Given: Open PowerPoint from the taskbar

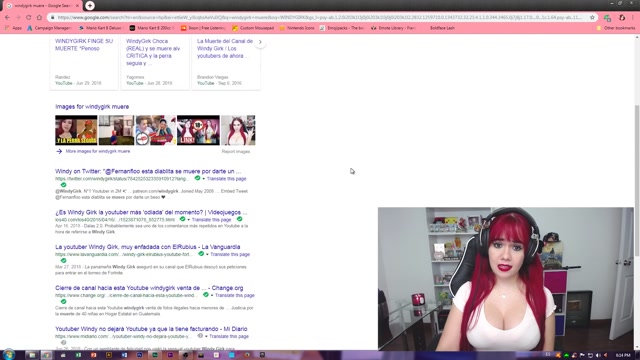Looking at the screenshot, I should (93, 355).
